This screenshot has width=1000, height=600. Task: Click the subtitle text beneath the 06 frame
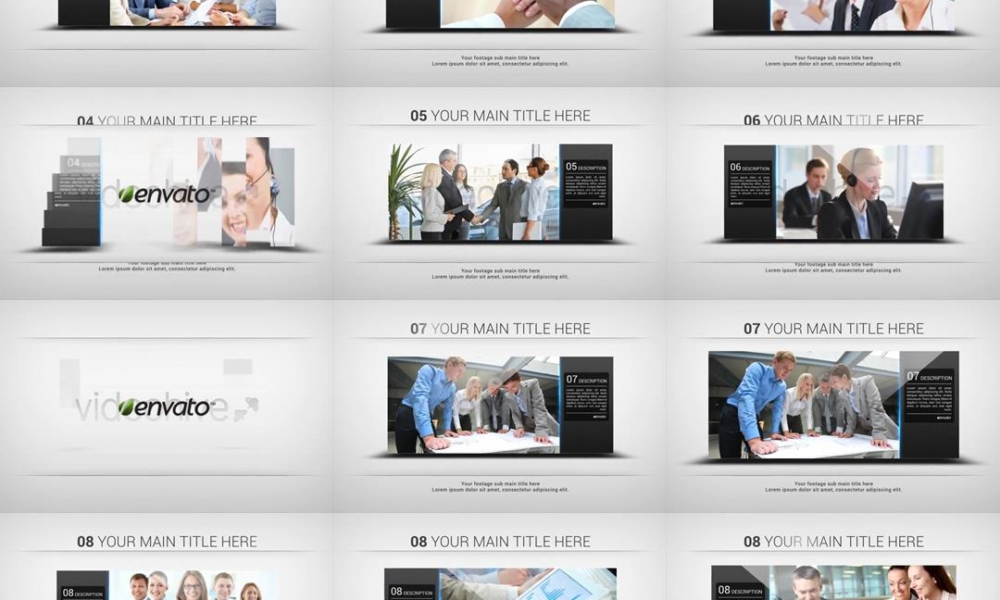coord(833,267)
